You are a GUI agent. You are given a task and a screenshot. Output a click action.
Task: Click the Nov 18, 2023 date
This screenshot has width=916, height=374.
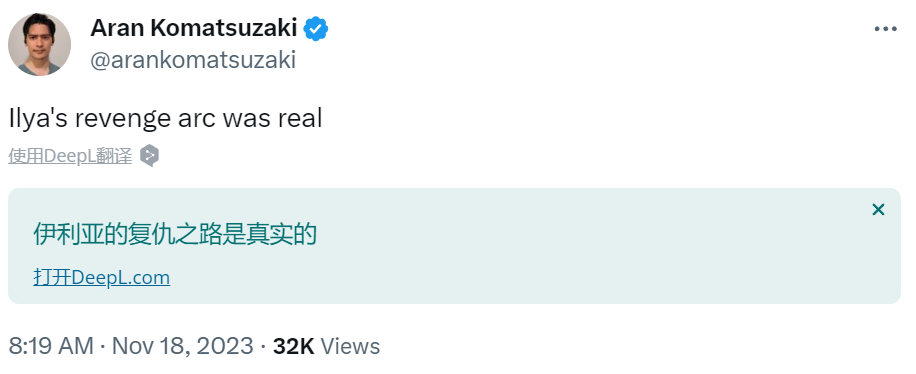point(182,346)
